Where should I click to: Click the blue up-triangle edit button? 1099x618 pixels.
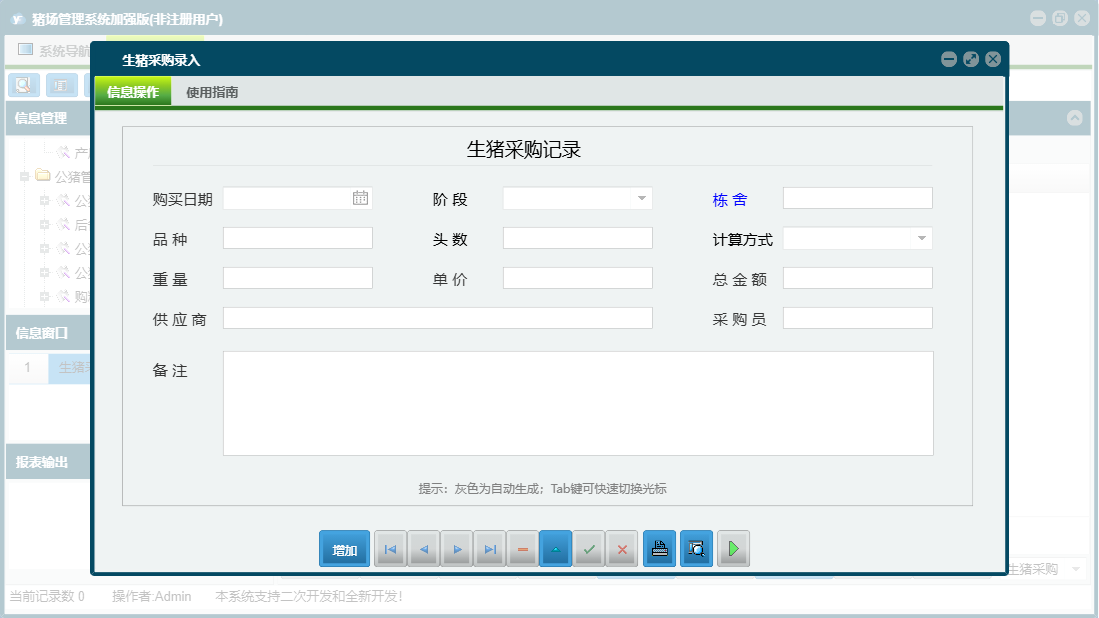click(556, 549)
